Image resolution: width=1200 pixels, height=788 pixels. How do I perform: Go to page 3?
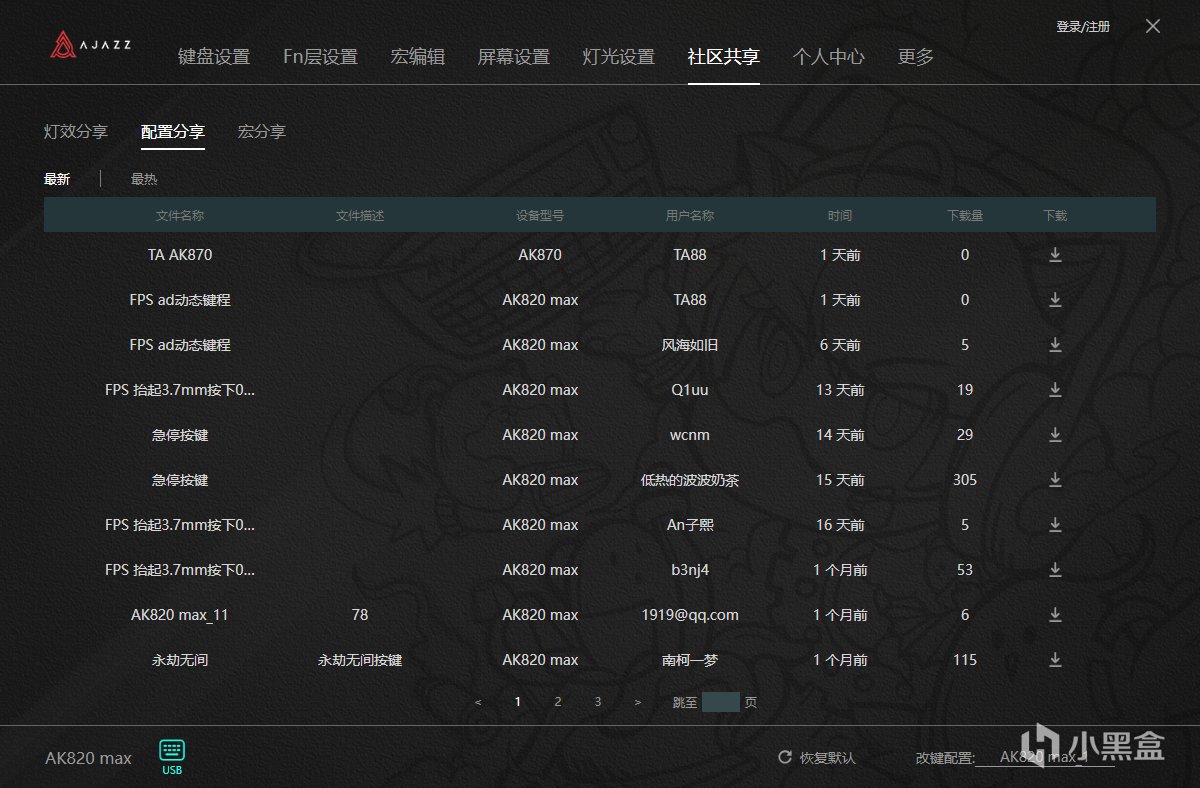[598, 702]
